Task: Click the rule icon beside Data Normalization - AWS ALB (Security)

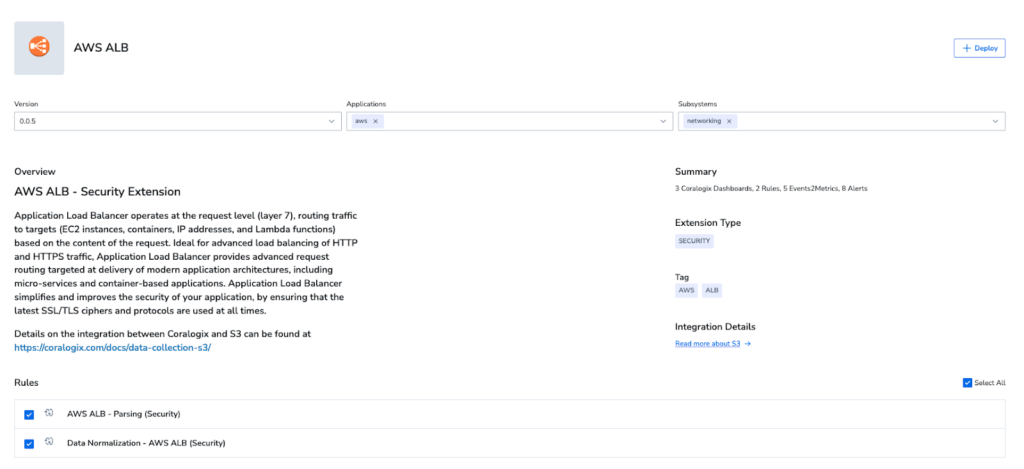Action: tap(49, 442)
